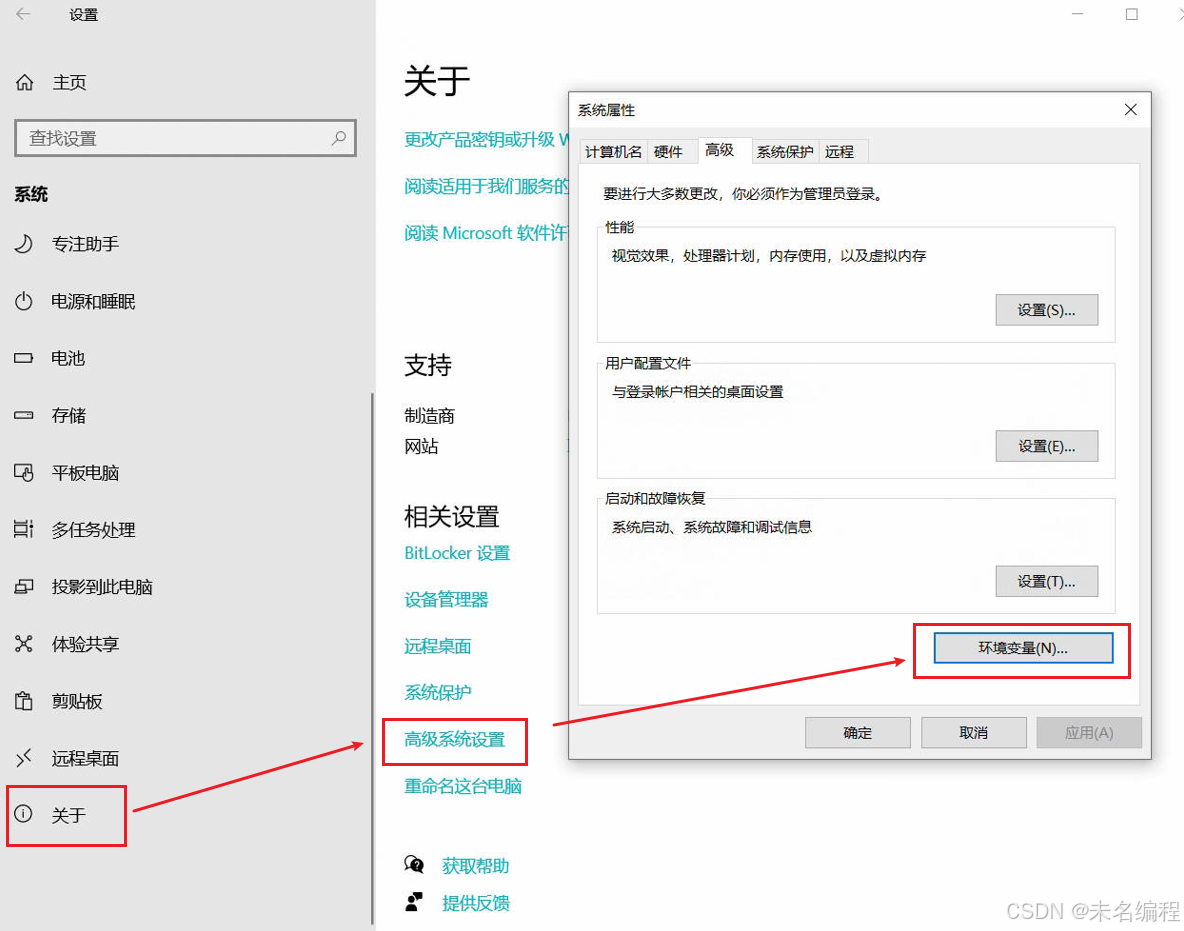The width and height of the screenshot is (1184, 931).
Task: Open 多任务处理 settings page
Action: [94, 530]
